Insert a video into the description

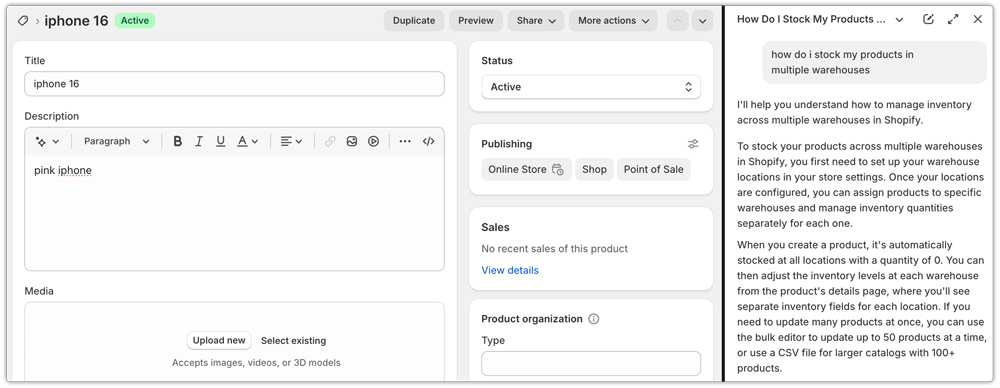click(x=374, y=141)
